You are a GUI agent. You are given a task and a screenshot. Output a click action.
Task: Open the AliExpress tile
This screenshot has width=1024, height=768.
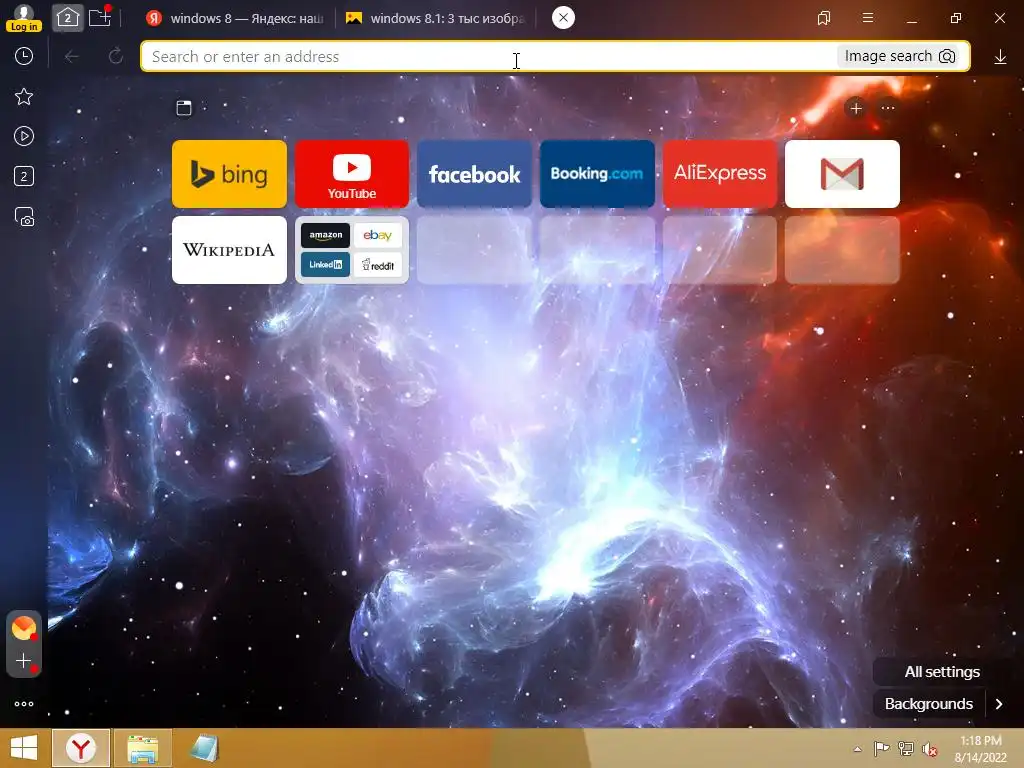point(720,174)
